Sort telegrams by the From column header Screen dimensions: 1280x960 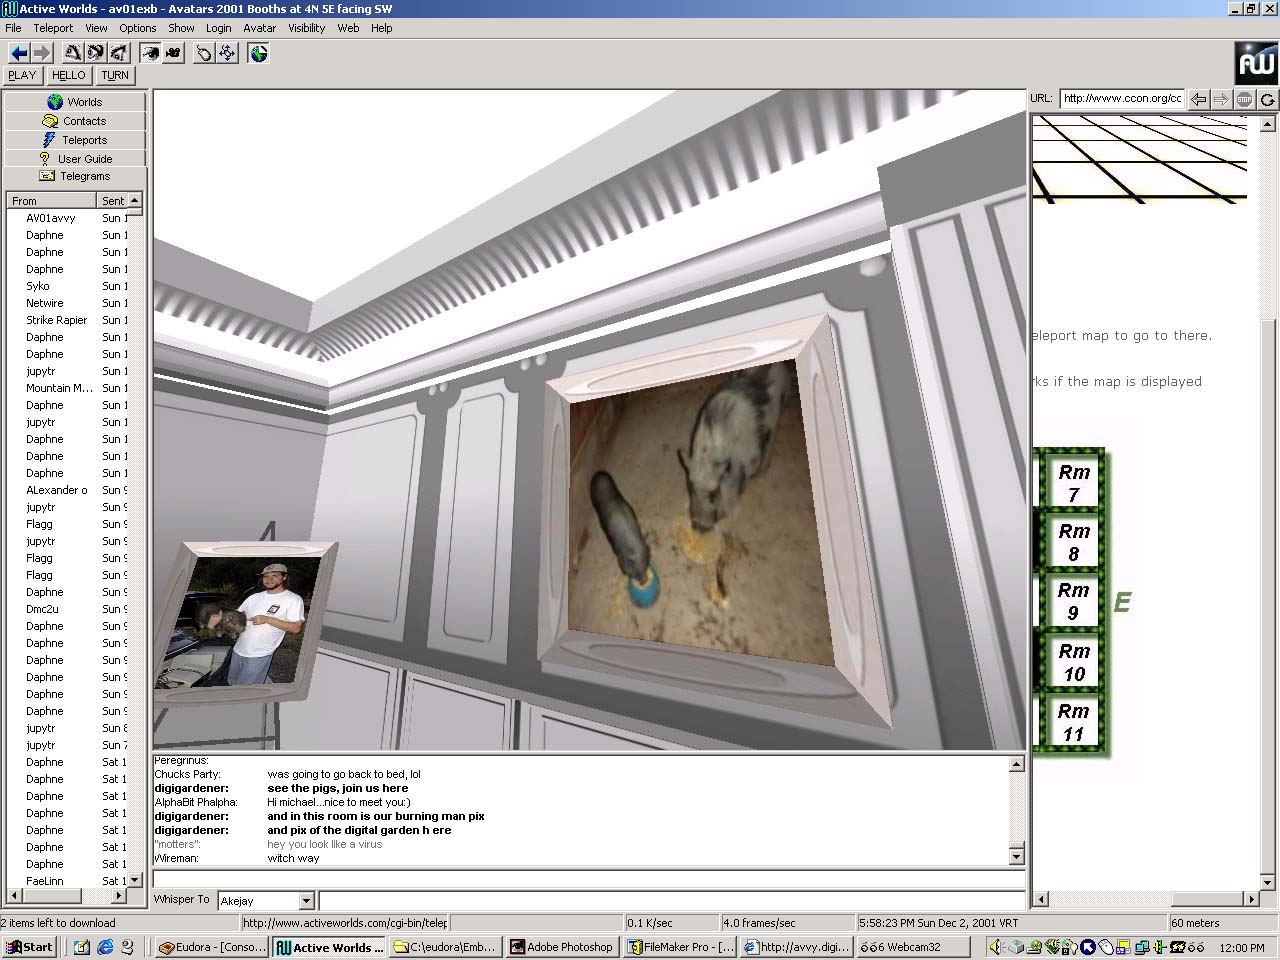pyautogui.click(x=50, y=201)
